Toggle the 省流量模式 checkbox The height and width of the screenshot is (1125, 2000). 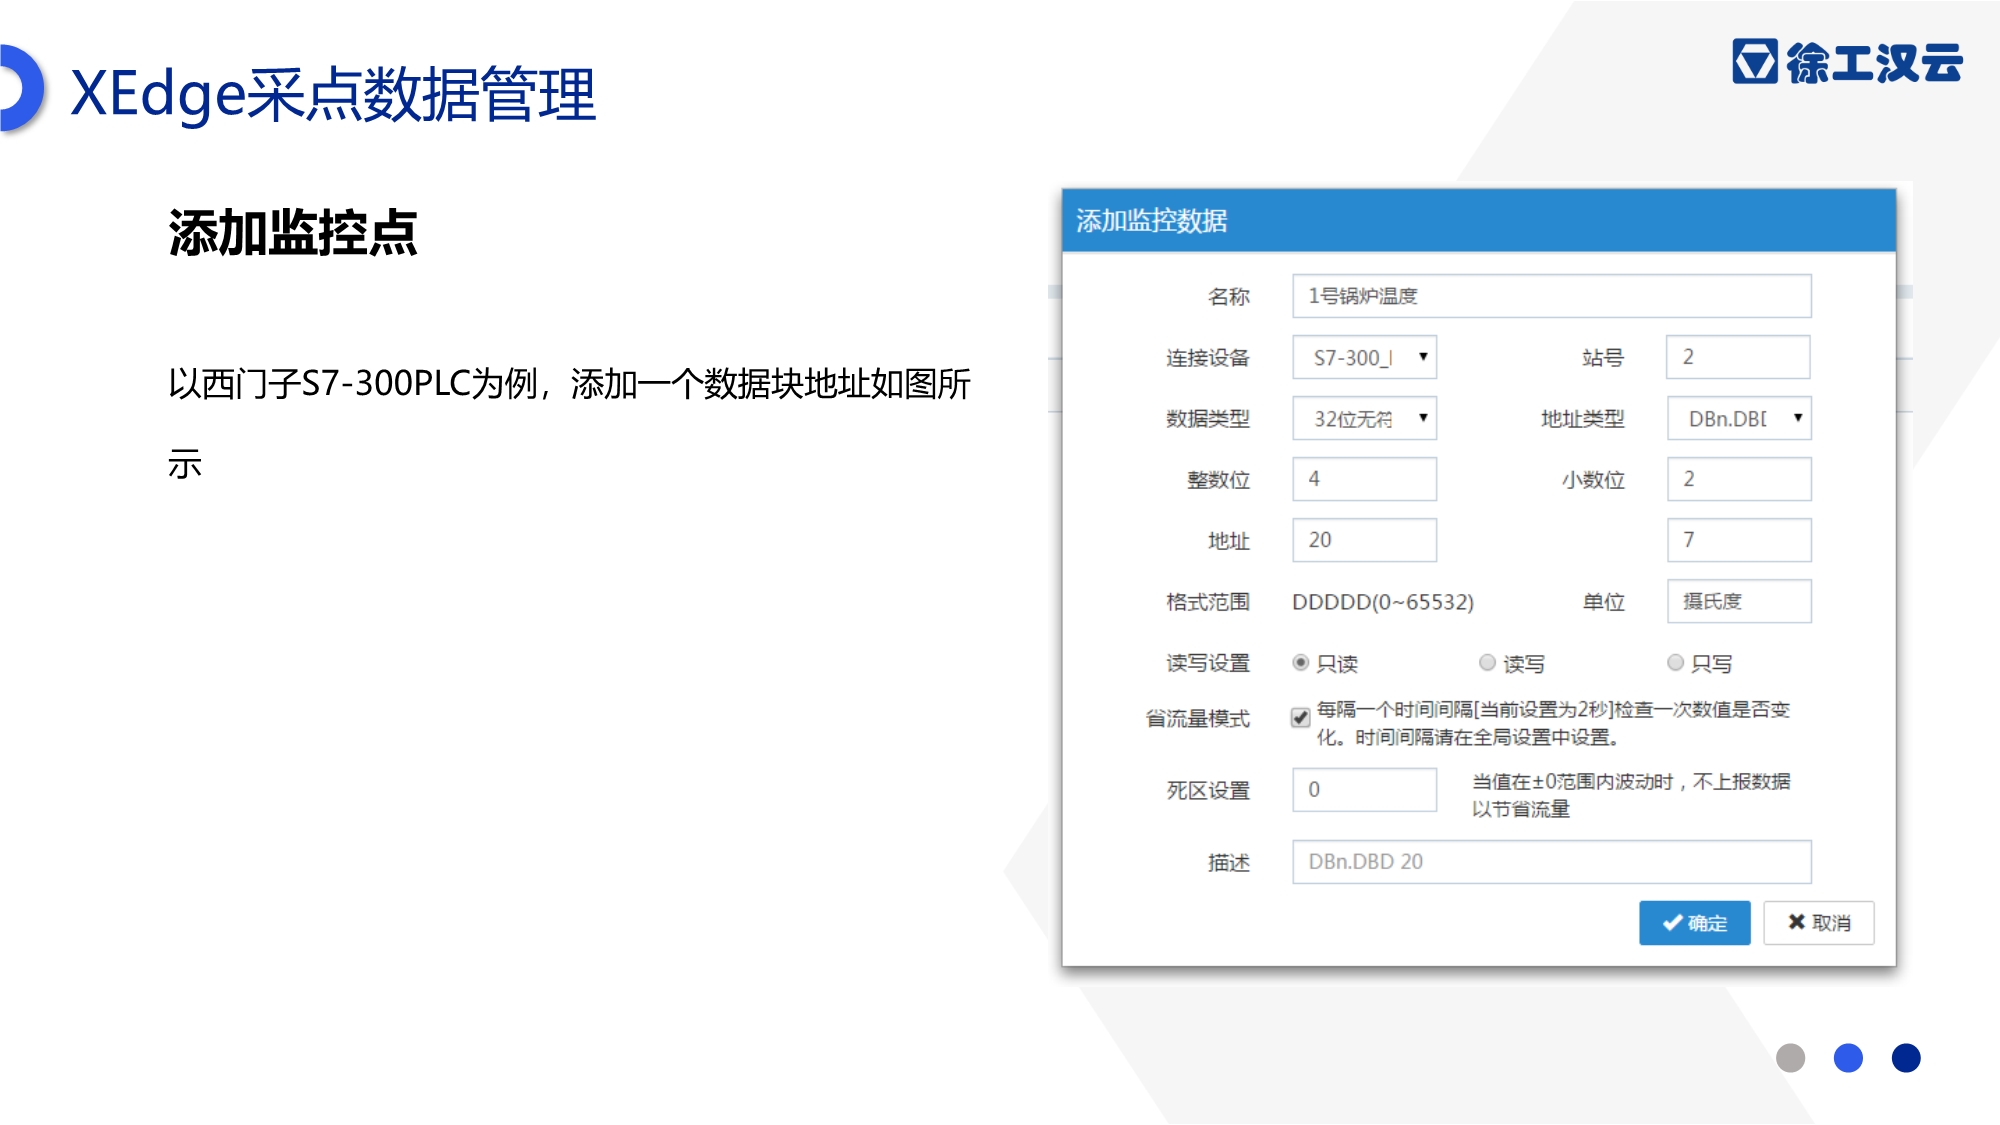(1301, 717)
